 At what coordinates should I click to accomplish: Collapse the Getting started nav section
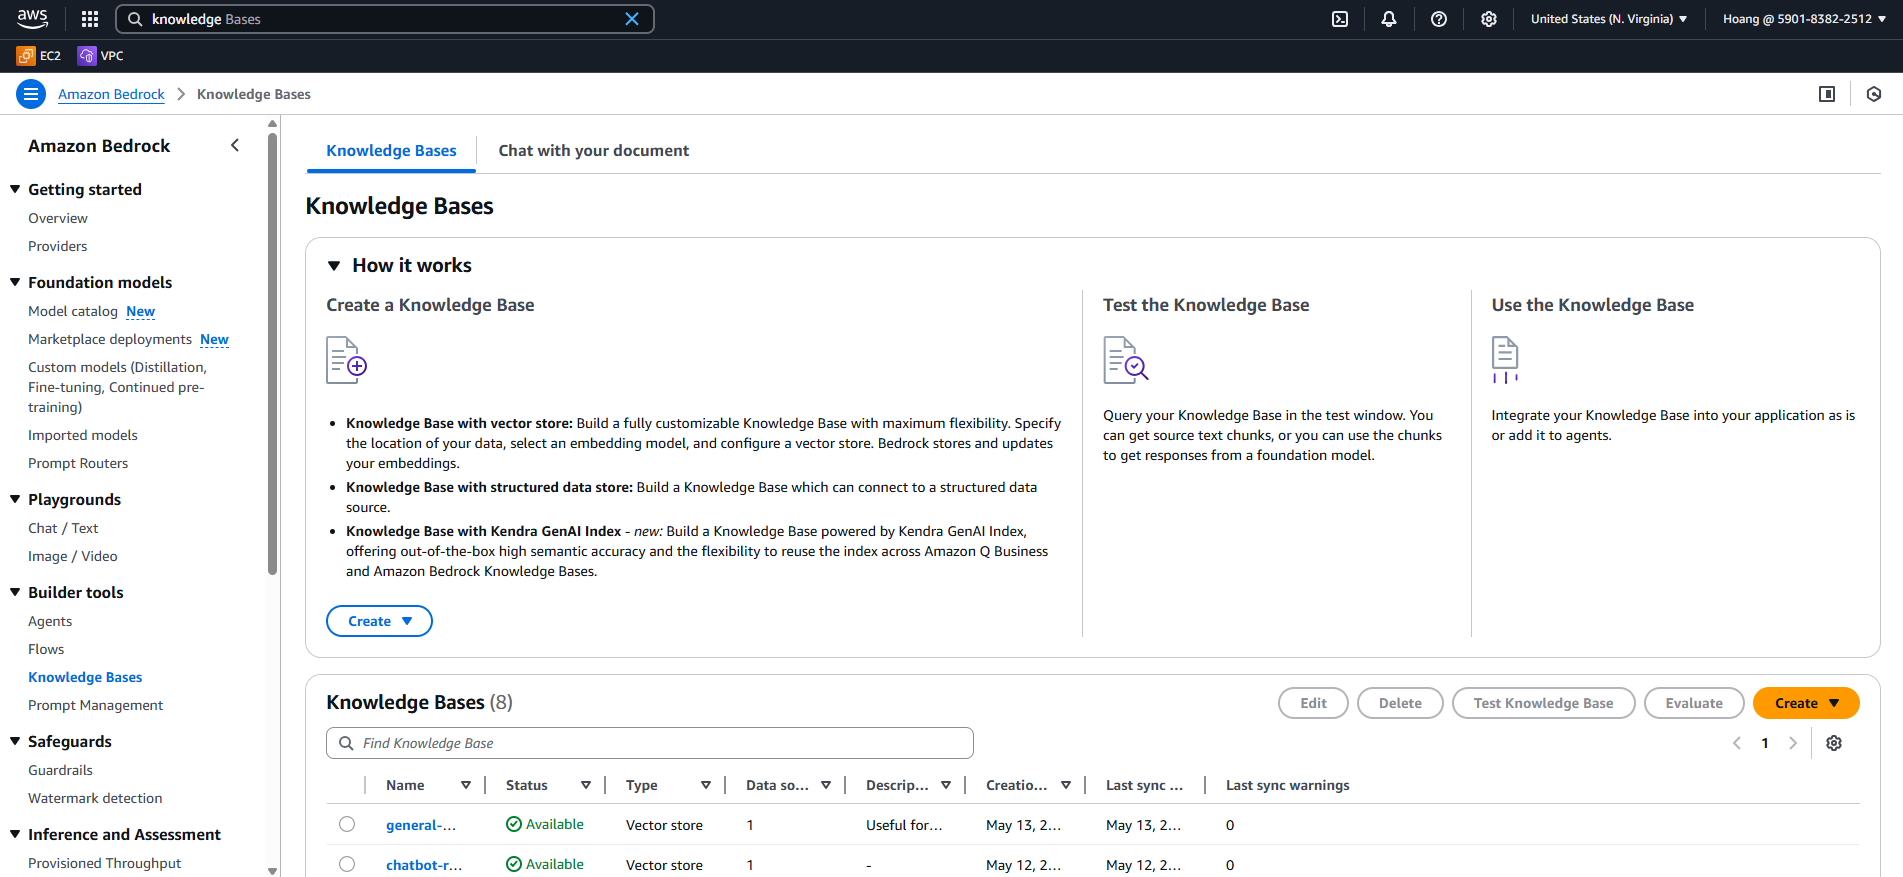point(15,189)
